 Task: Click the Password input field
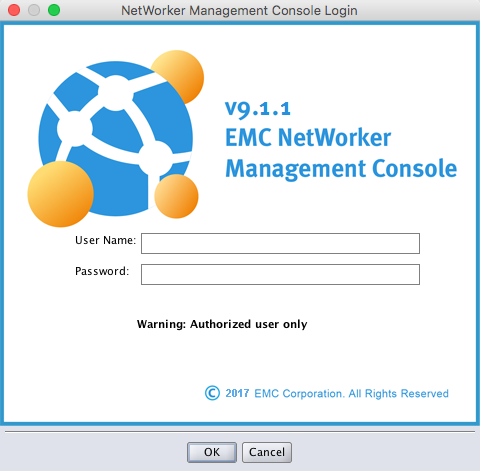tap(280, 274)
